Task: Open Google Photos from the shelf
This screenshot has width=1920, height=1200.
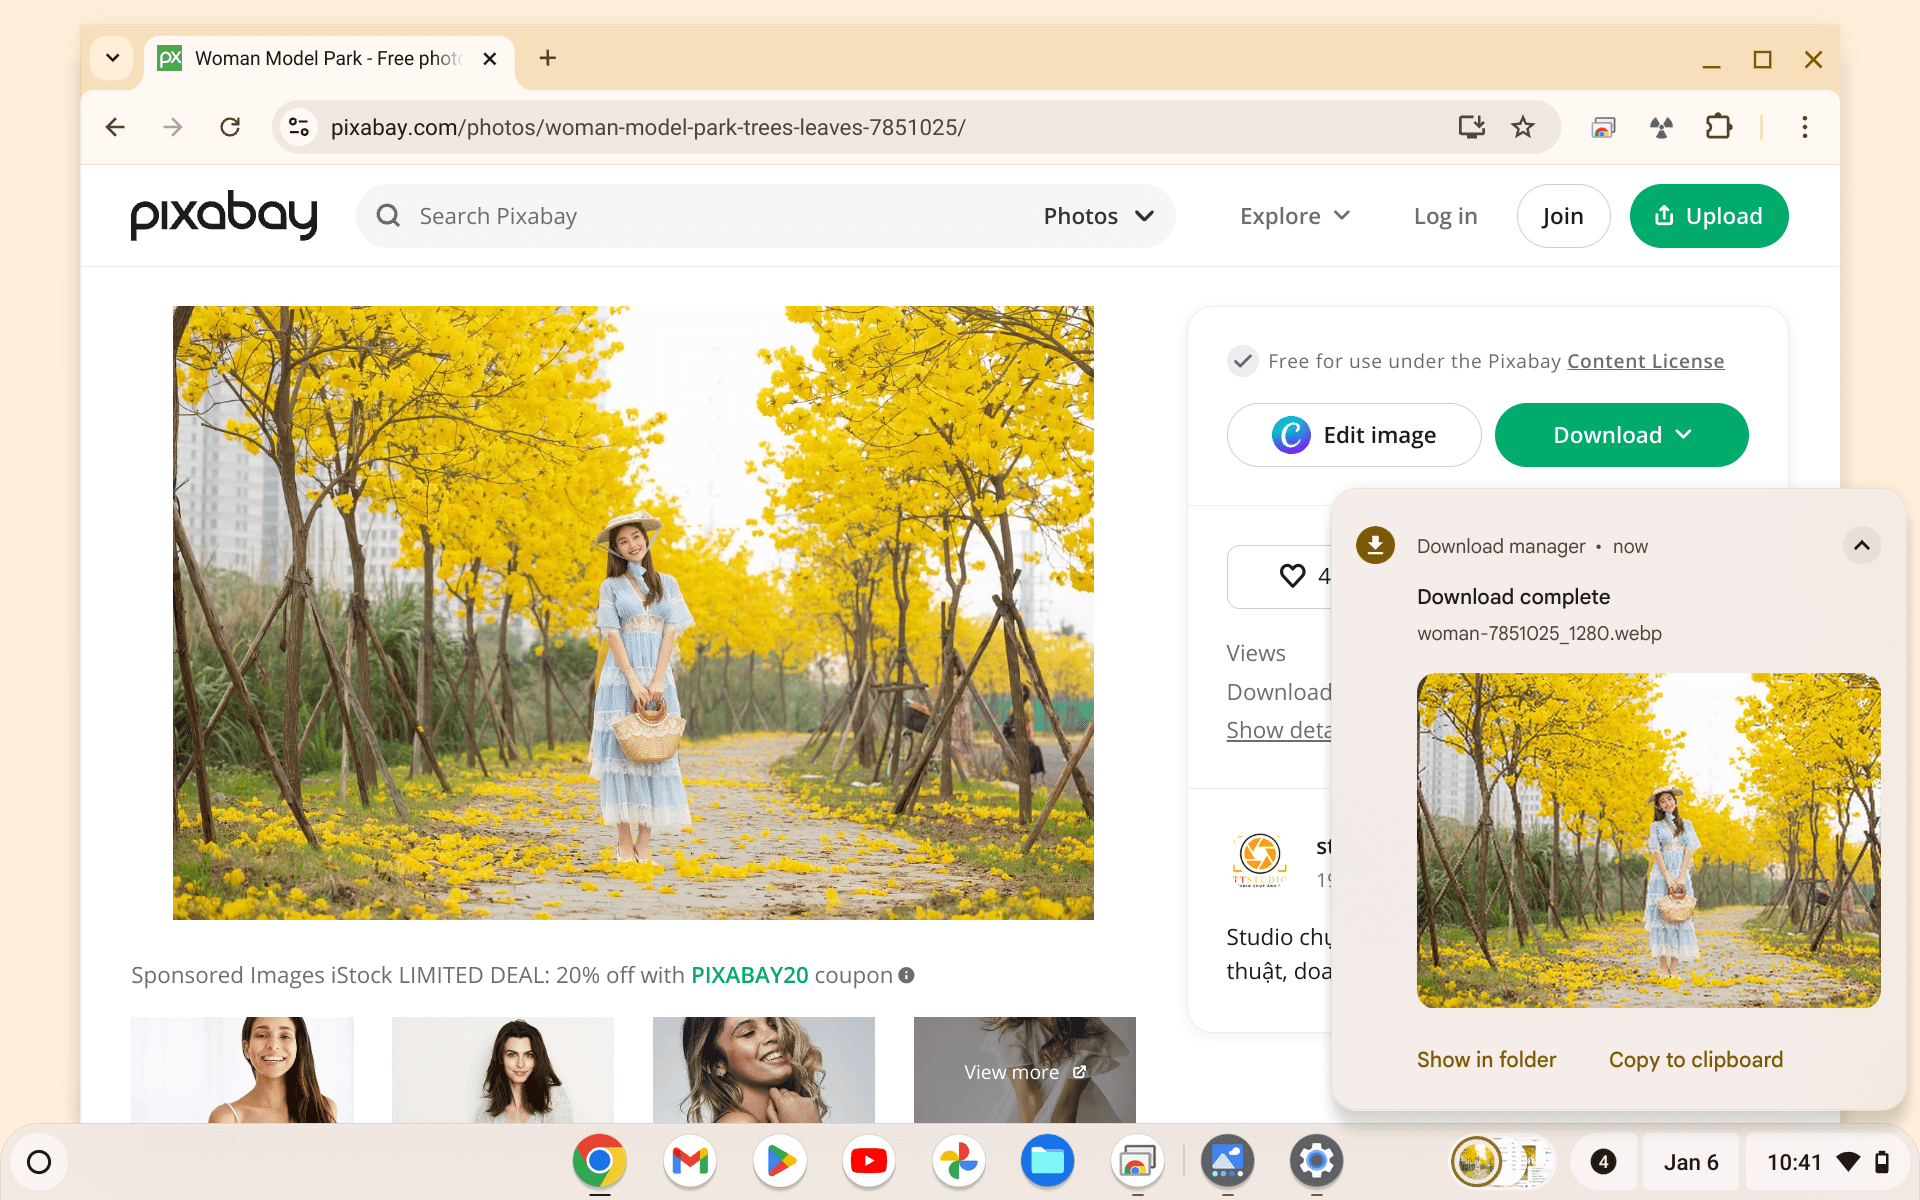Action: tap(958, 1161)
